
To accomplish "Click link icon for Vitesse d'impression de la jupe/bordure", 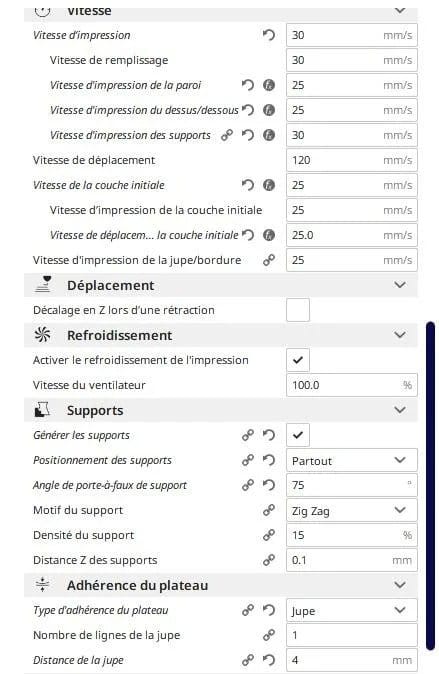I will point(269,260).
